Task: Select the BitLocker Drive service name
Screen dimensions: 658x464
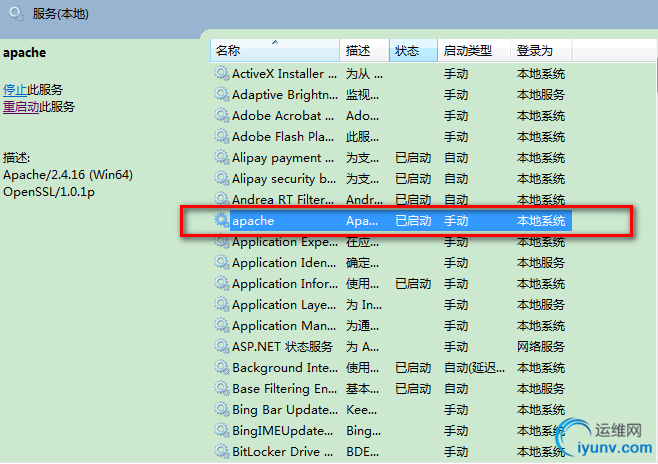Action: tap(283, 452)
